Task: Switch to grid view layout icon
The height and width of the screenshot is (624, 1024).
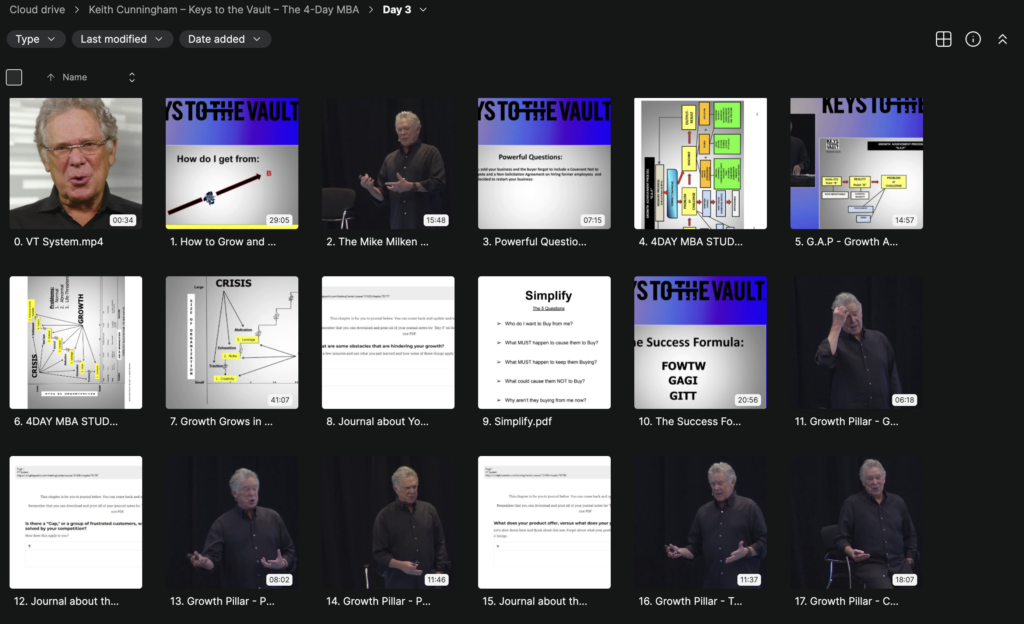Action: click(x=942, y=39)
